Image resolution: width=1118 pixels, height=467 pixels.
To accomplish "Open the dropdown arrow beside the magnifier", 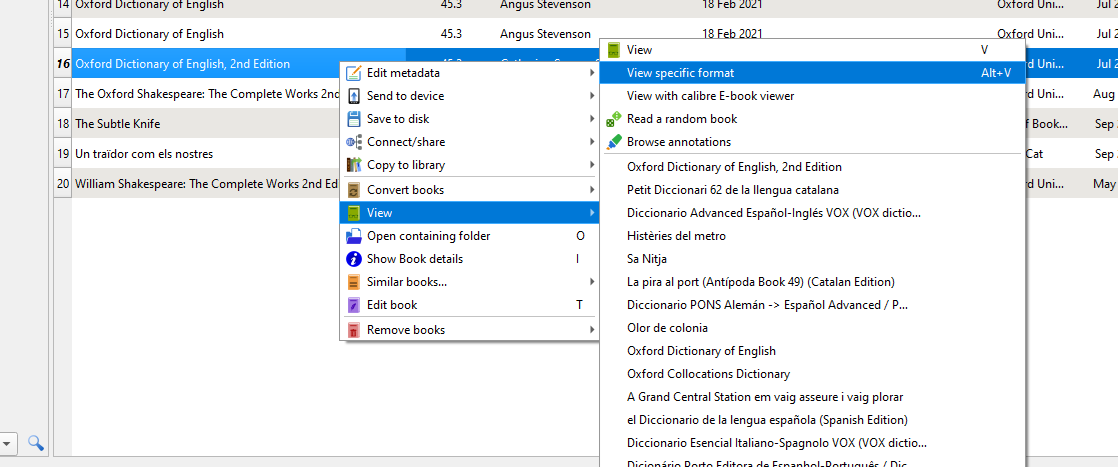I will (7, 442).
